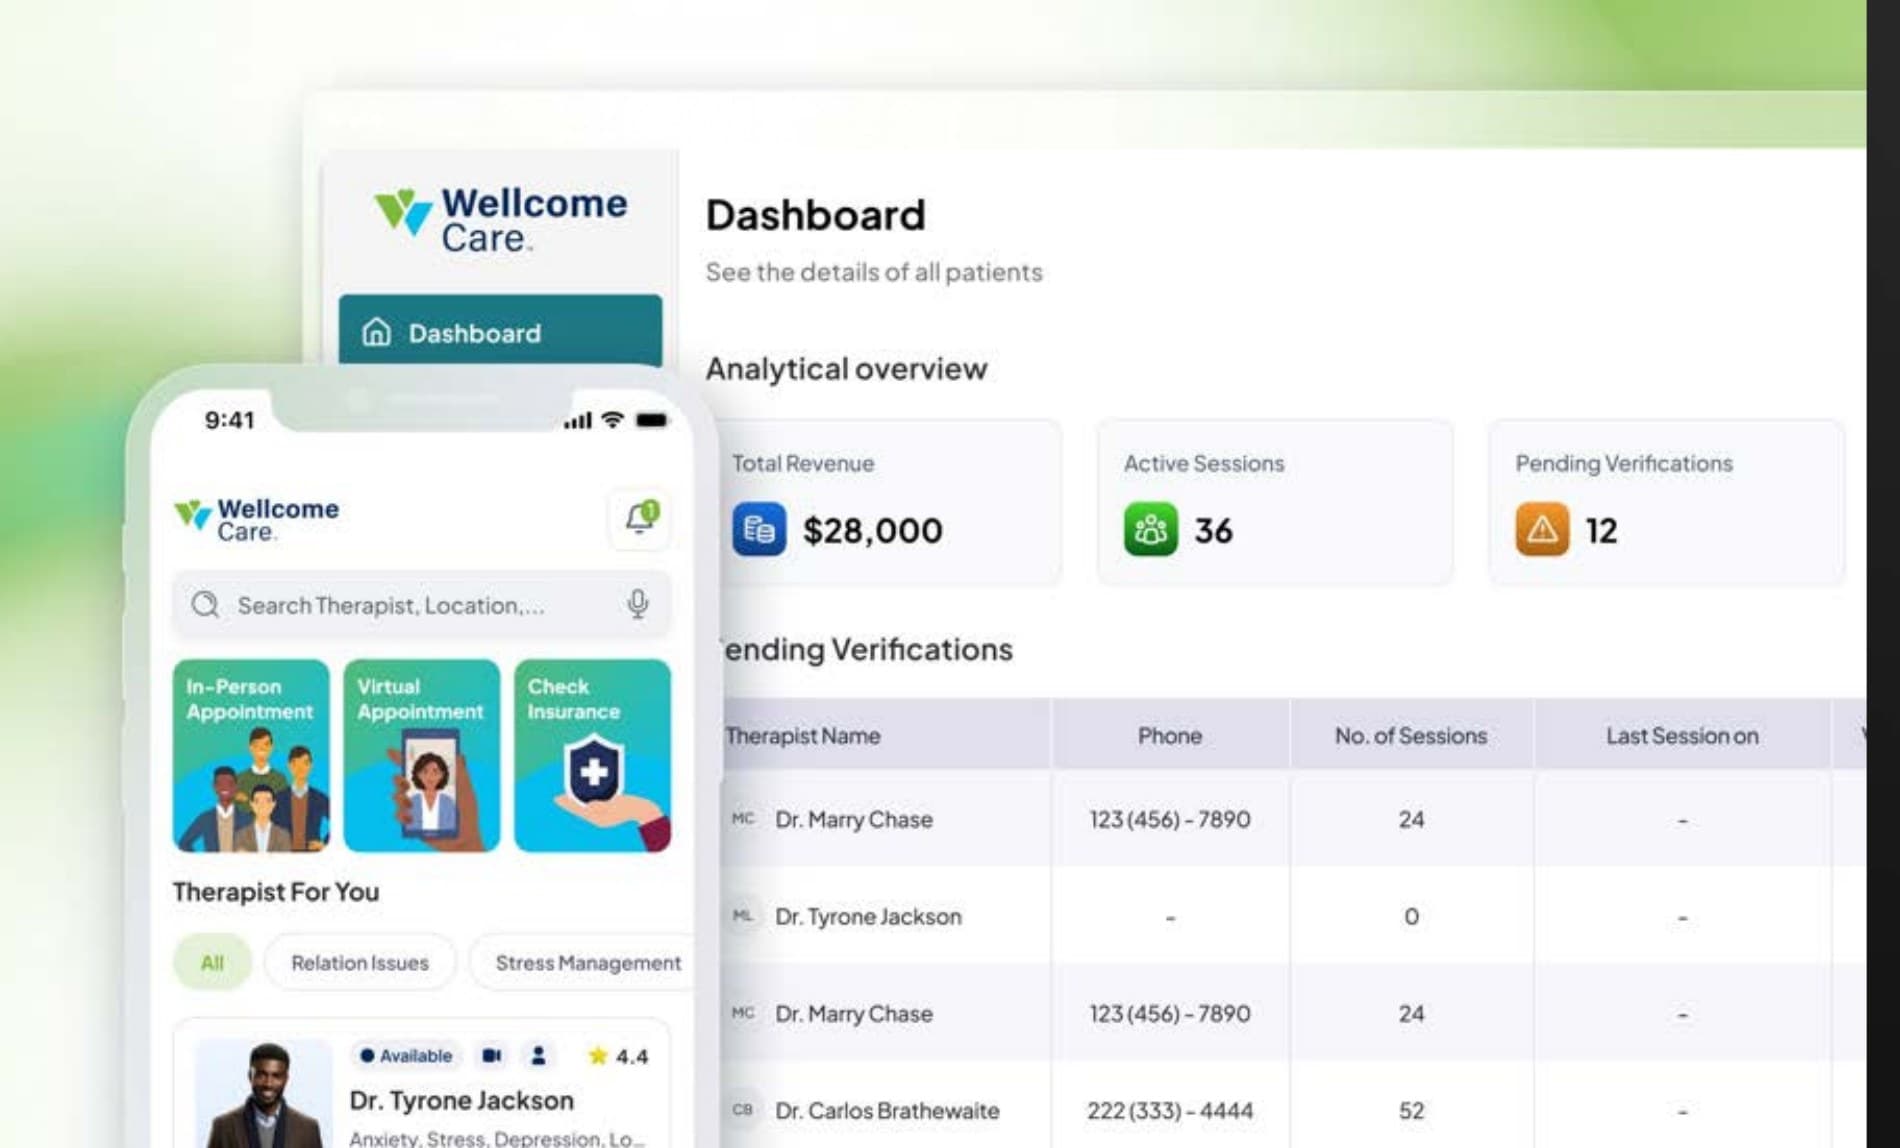
Task: Click the cellular signal icon in status bar
Action: (x=577, y=420)
